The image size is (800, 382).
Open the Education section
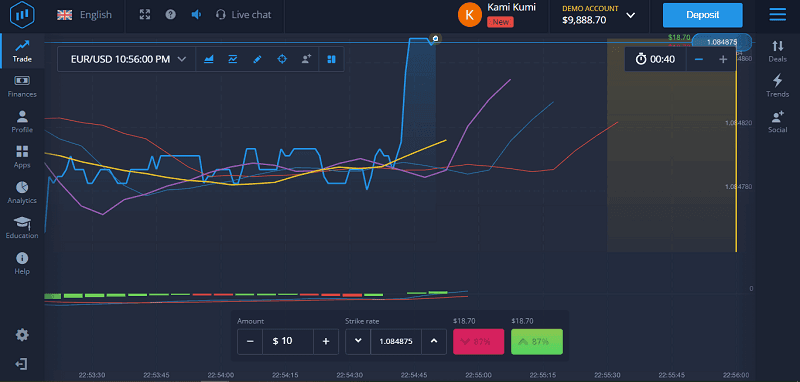22,227
